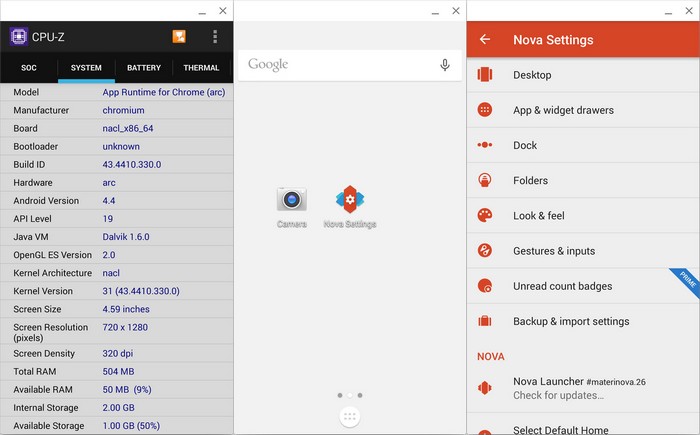Click Nova Launcher Check for updates

coord(583,388)
